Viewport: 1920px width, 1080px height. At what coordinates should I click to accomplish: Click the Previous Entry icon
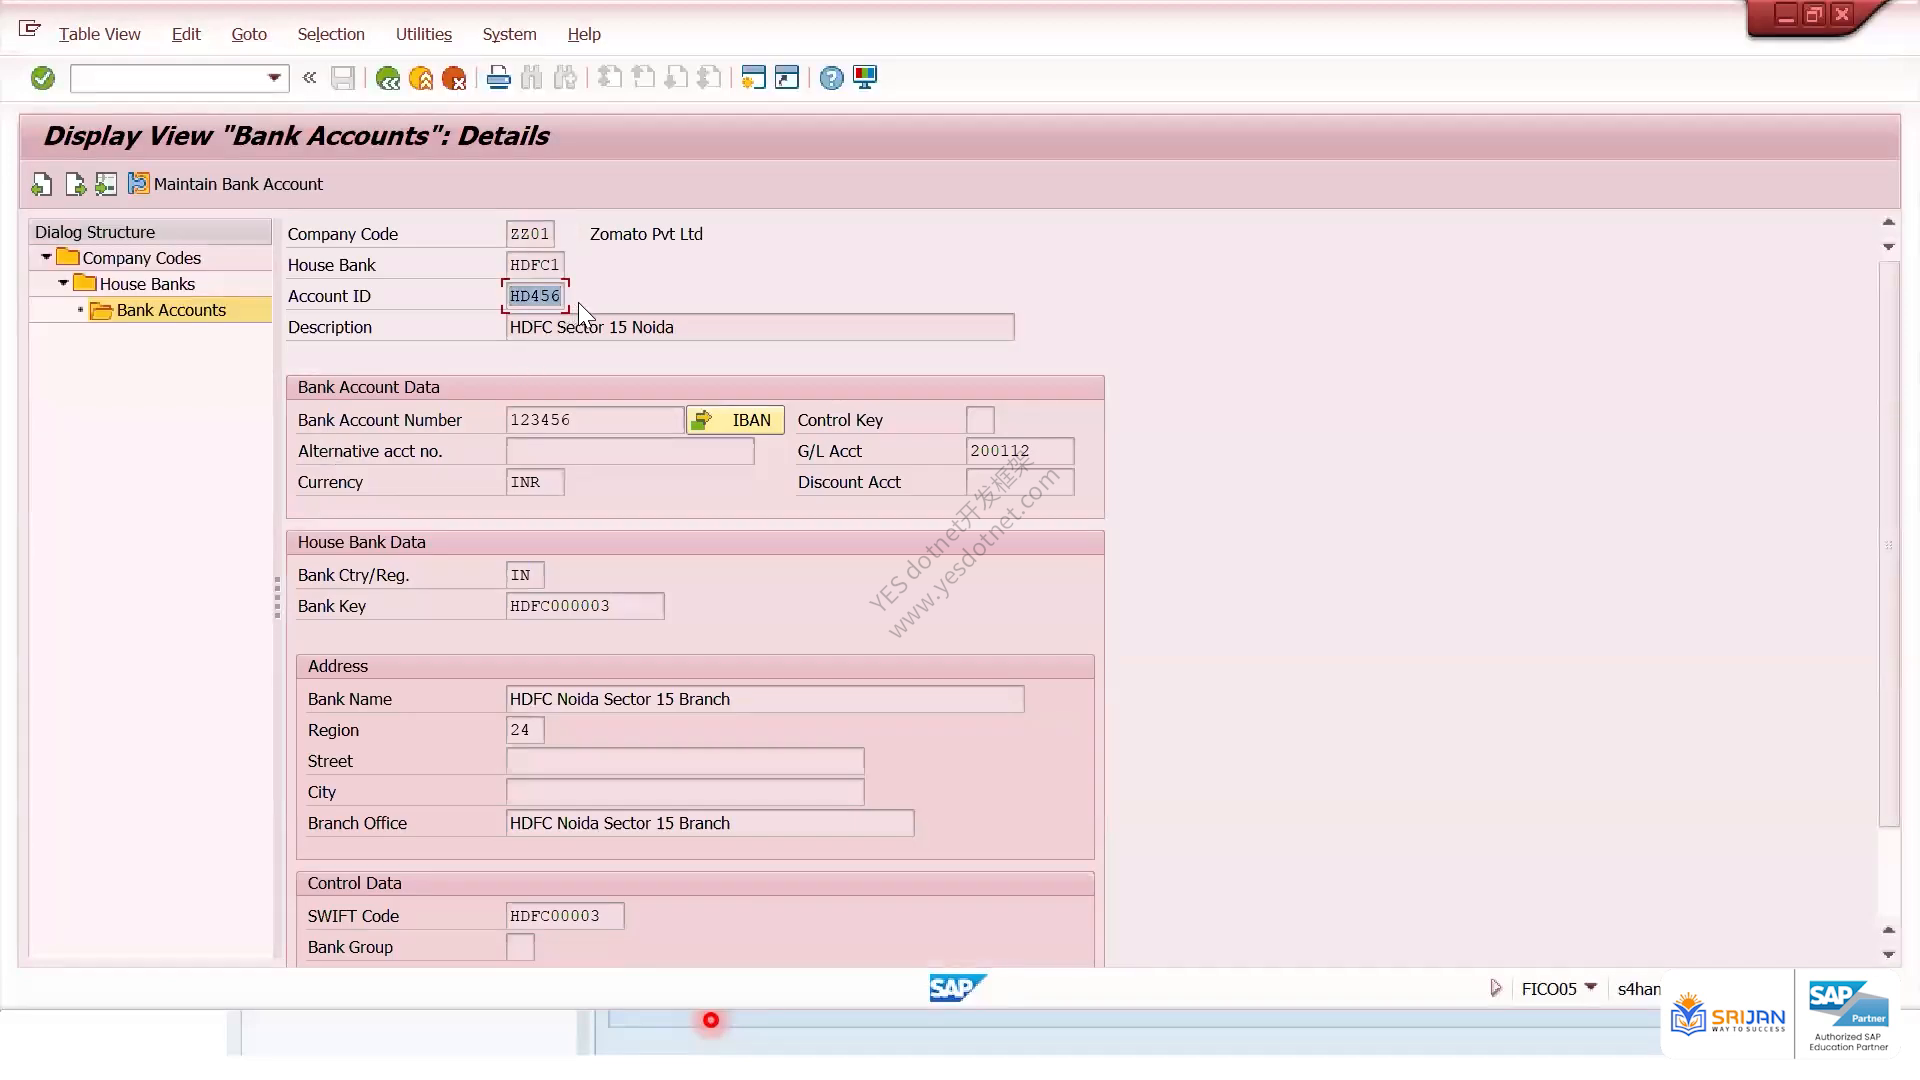tap(42, 184)
